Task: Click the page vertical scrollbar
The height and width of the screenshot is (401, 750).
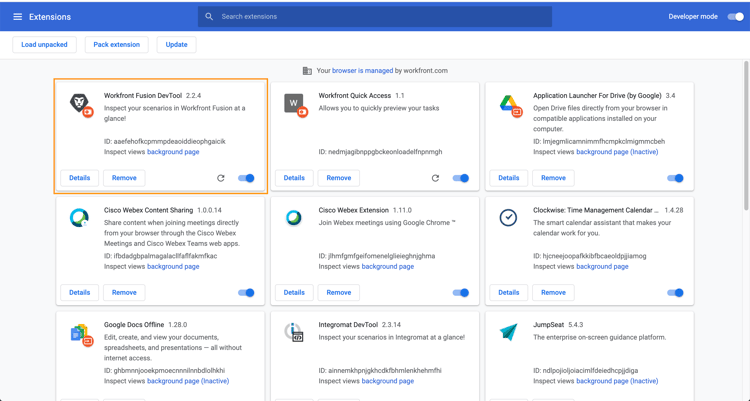Action: click(x=746, y=136)
